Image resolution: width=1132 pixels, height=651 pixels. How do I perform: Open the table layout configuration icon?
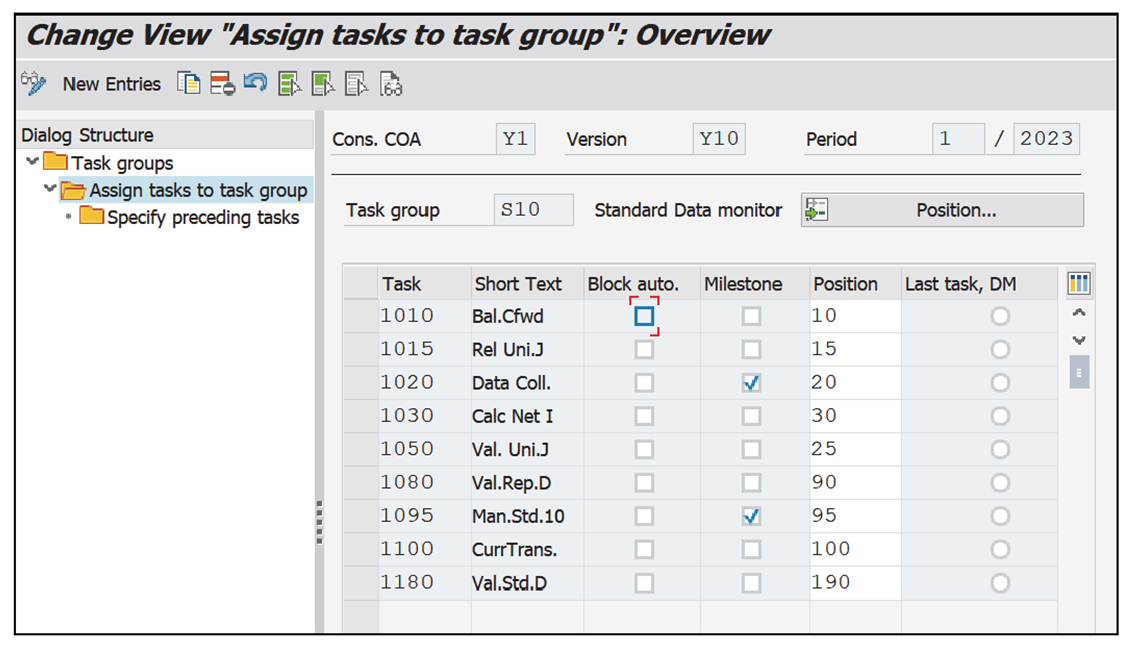(x=1078, y=283)
